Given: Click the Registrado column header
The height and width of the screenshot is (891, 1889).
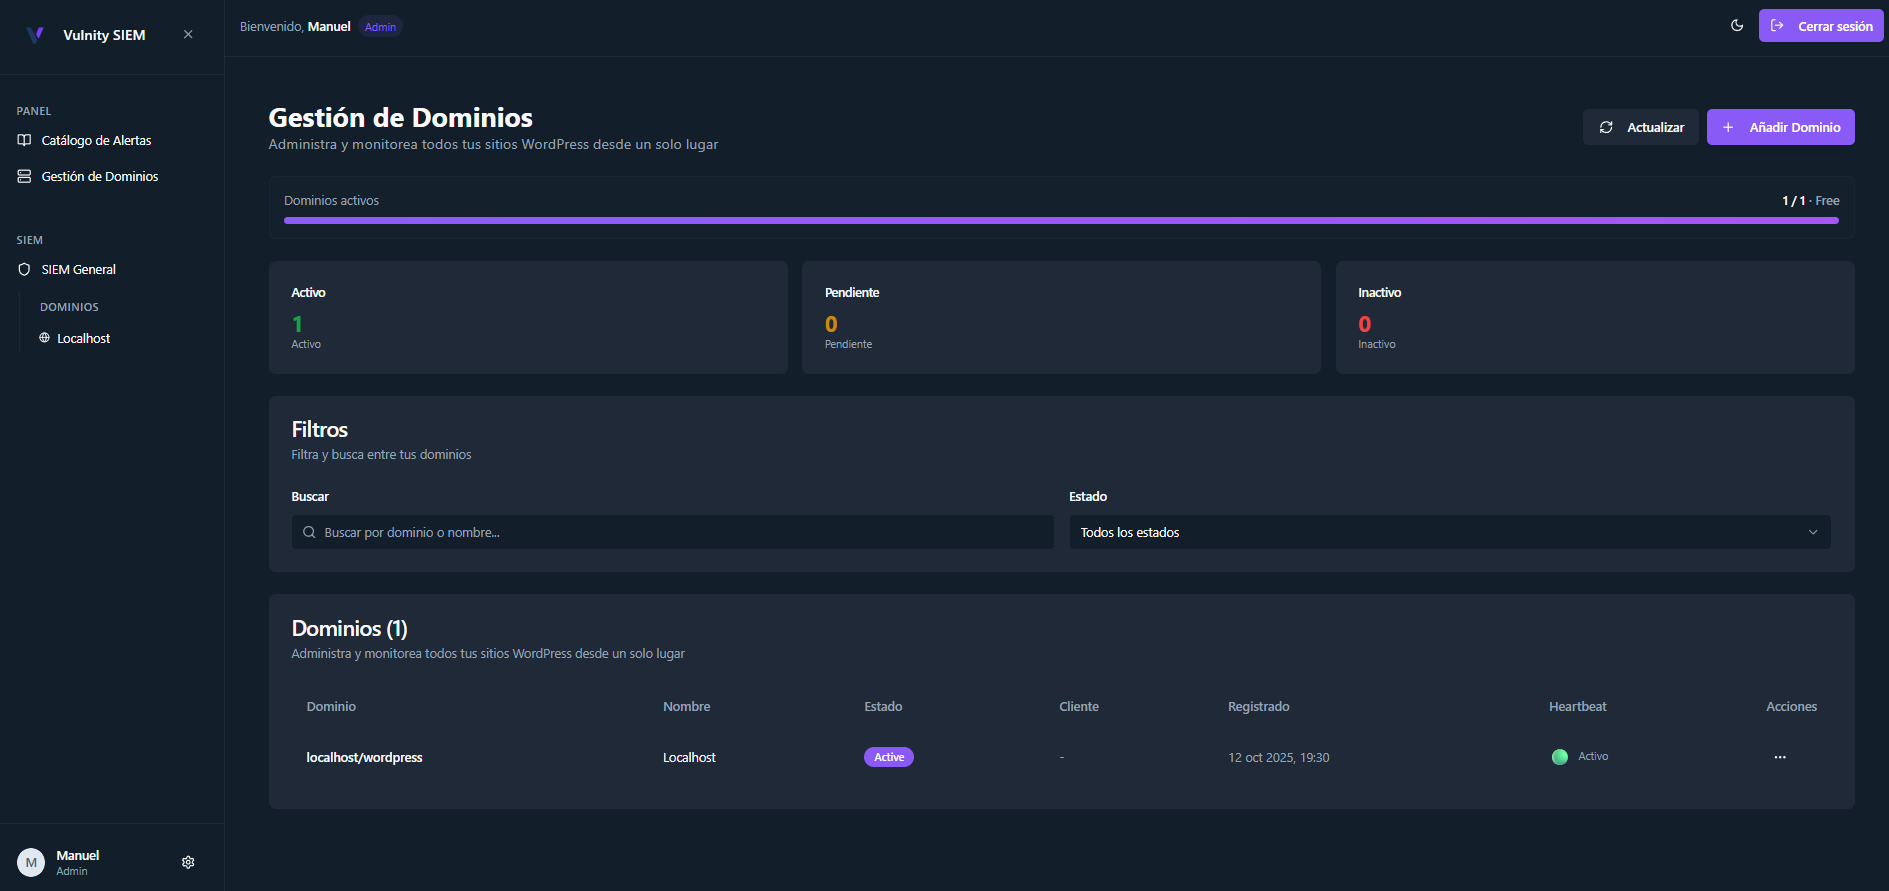Looking at the screenshot, I should tap(1259, 706).
